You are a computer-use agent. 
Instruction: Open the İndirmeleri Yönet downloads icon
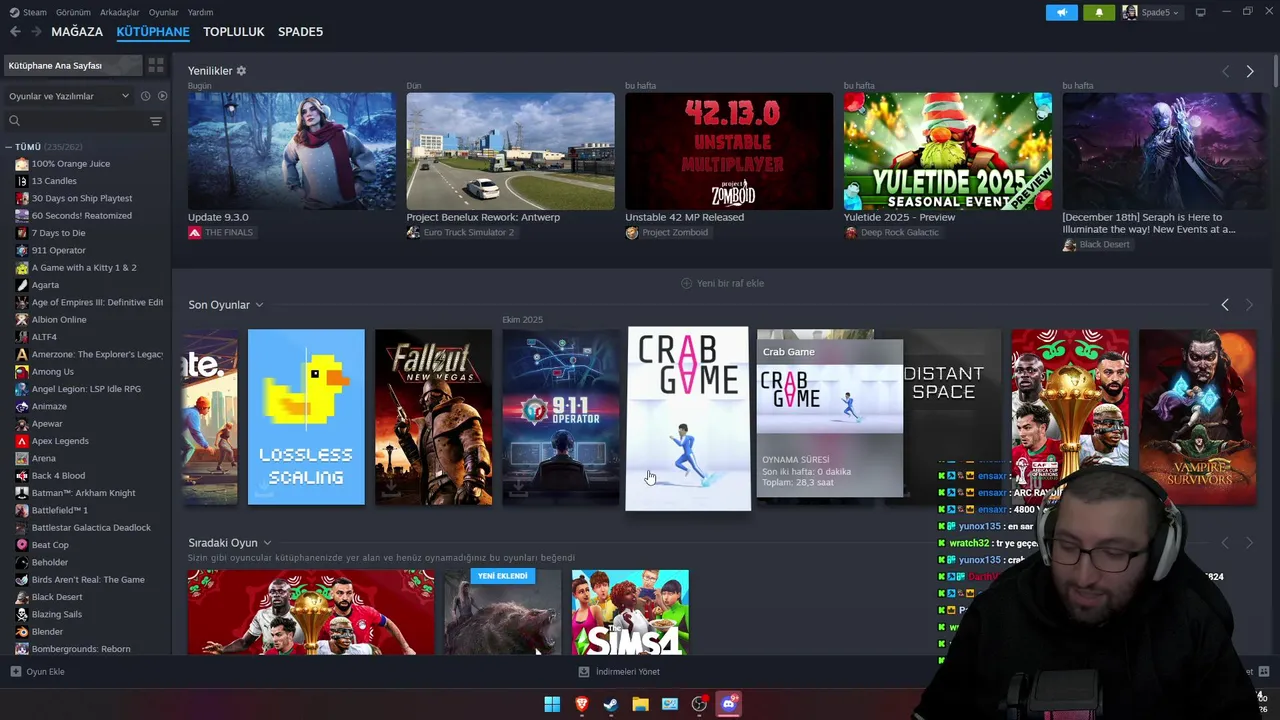pos(584,672)
